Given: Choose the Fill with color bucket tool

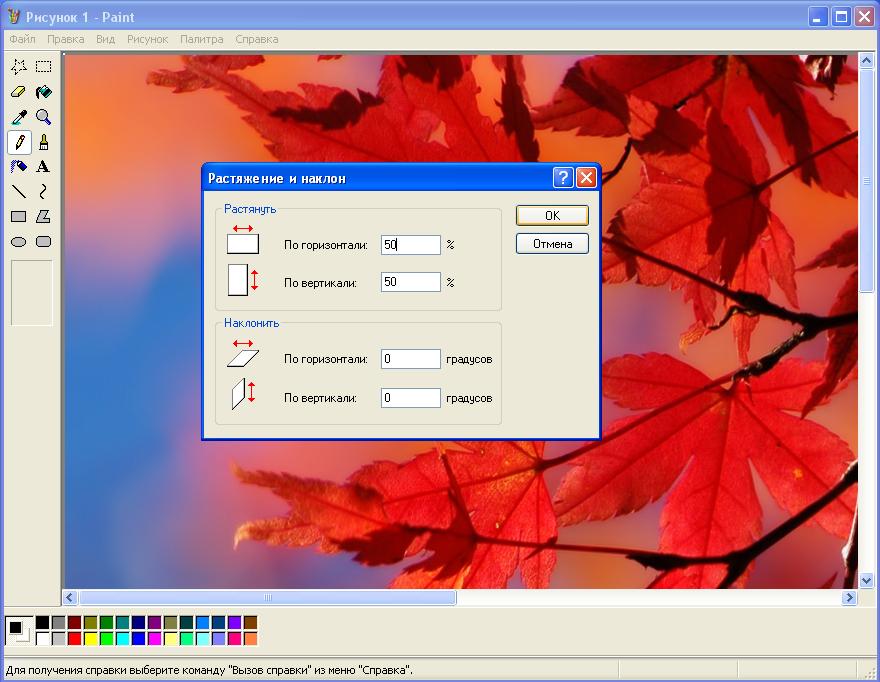Looking at the screenshot, I should 43,92.
